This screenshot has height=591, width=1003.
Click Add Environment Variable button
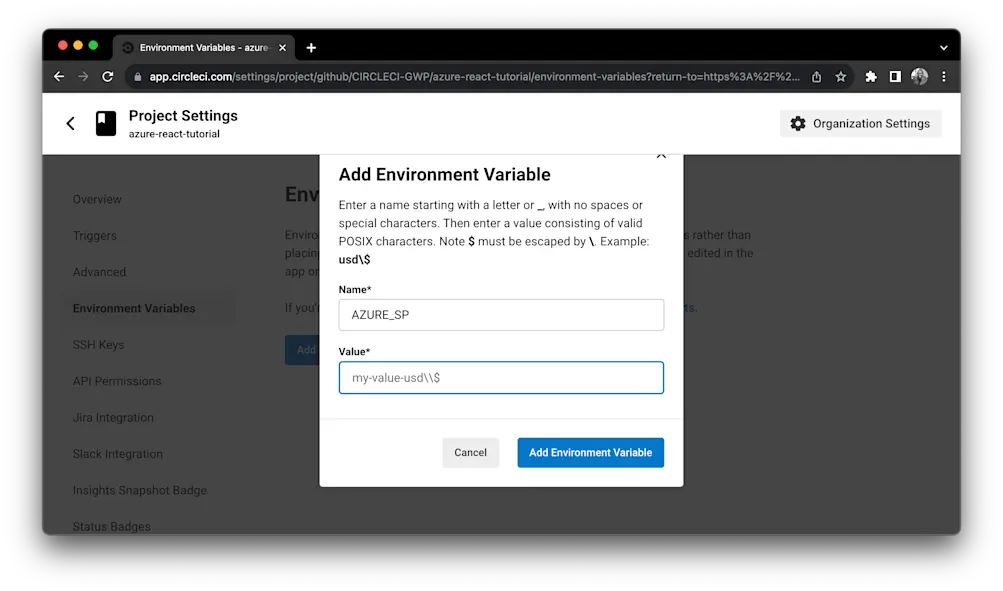click(589, 452)
